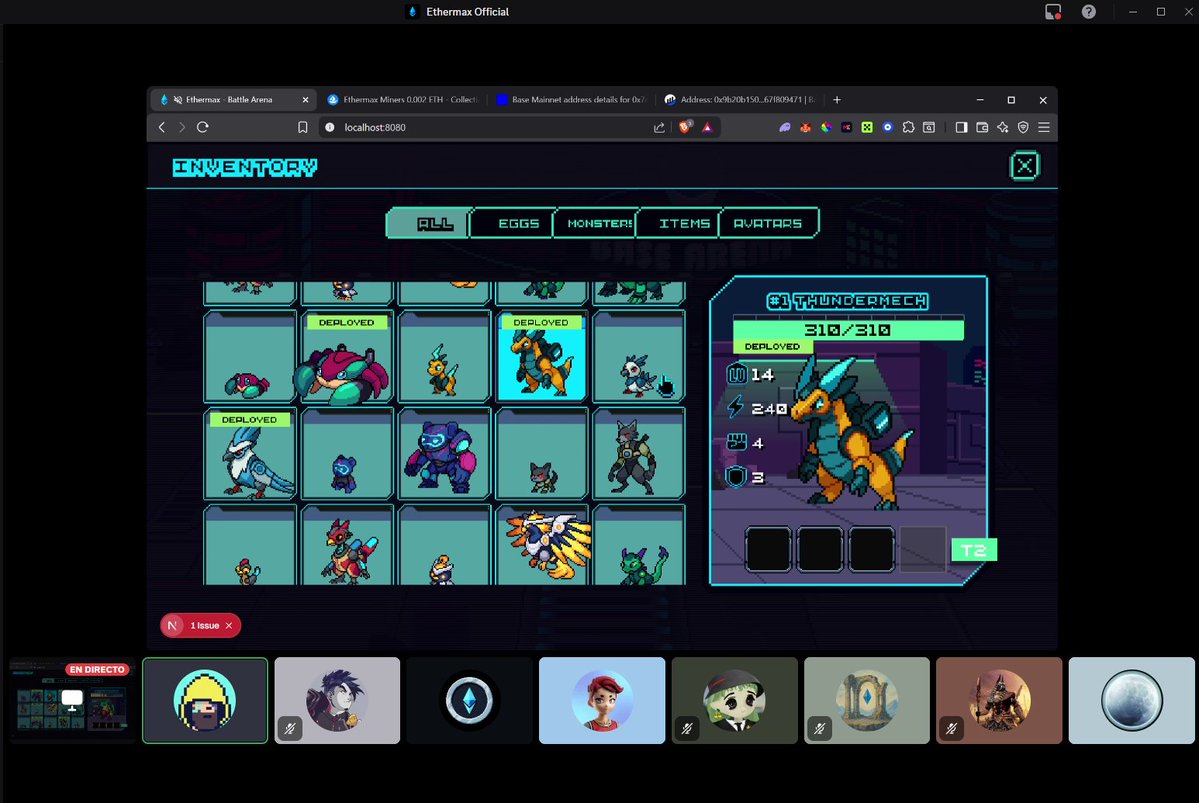
Task: Select the EN DIRECTO live stream thumbnail
Action: click(x=72, y=700)
